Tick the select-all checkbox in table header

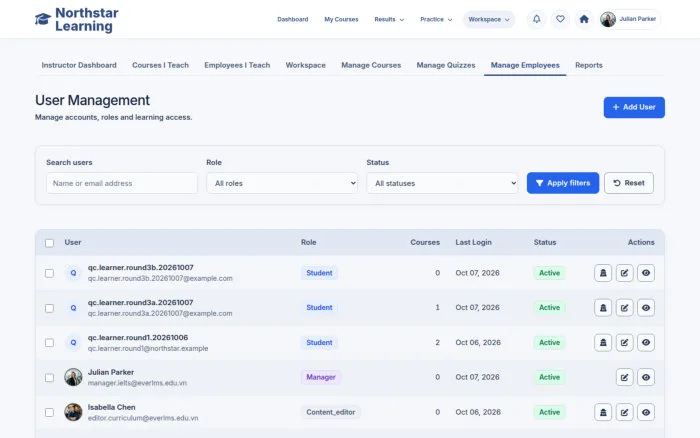50,243
